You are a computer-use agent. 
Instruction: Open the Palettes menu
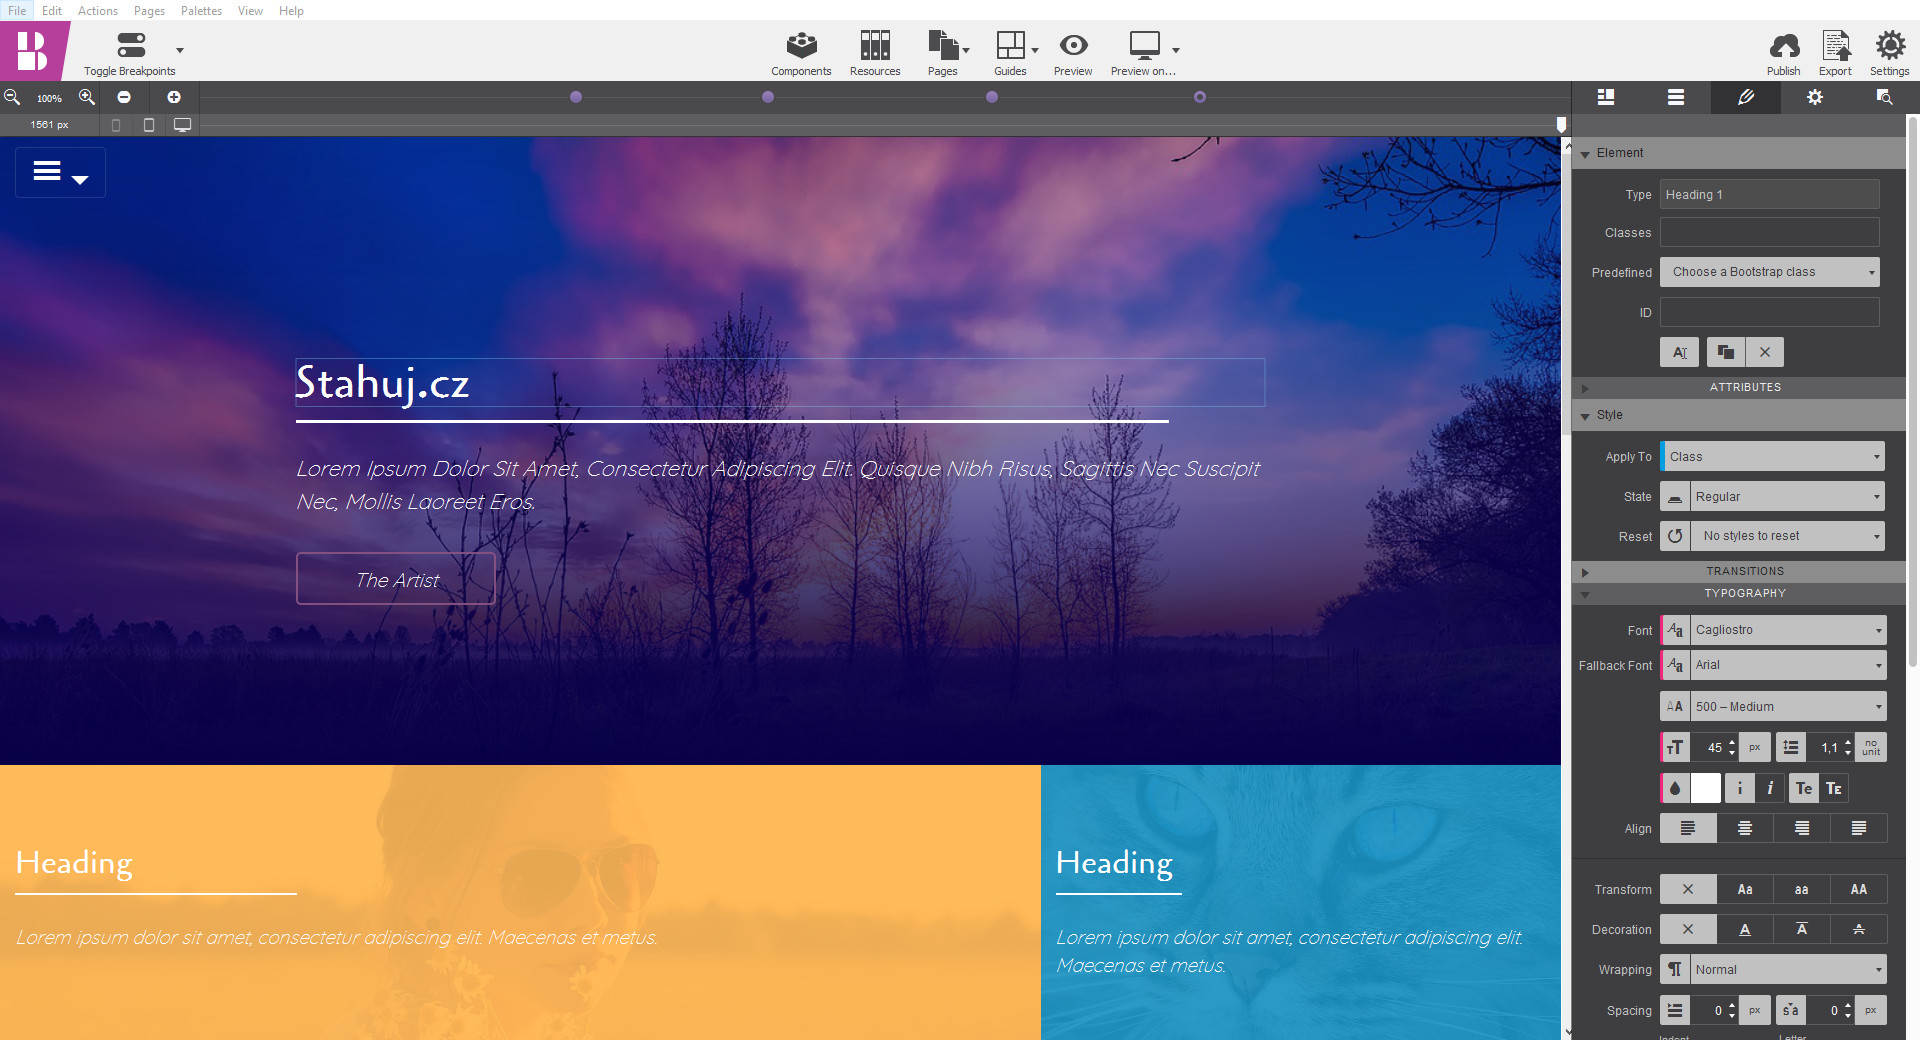[201, 11]
